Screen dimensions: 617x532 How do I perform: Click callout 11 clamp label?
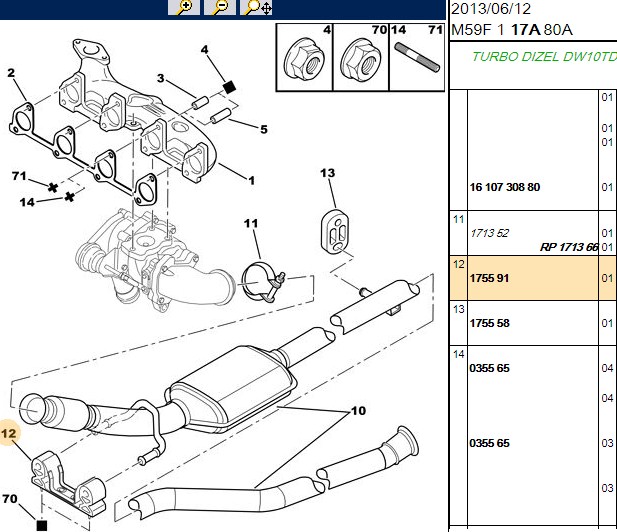[251, 224]
